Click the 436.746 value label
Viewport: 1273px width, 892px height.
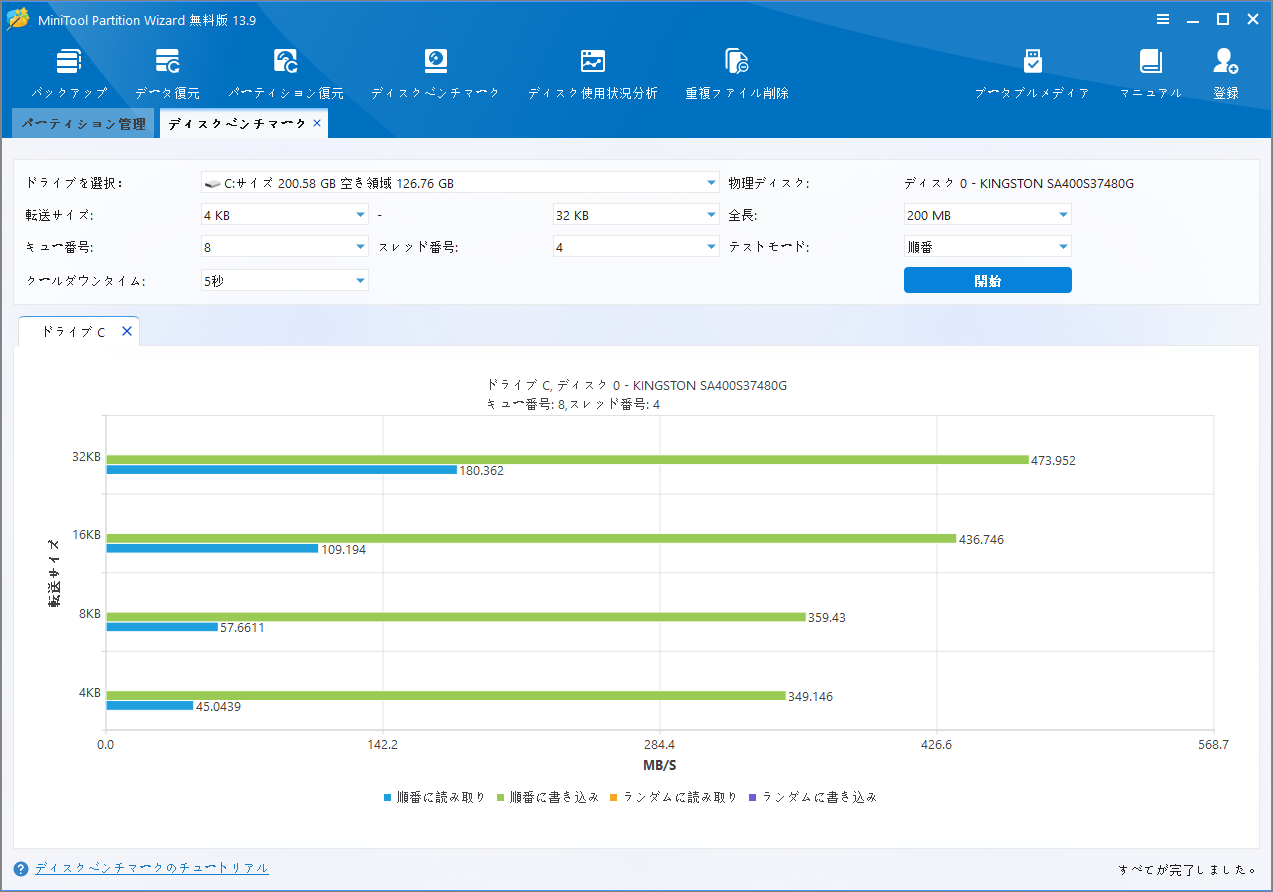pyautogui.click(x=981, y=540)
